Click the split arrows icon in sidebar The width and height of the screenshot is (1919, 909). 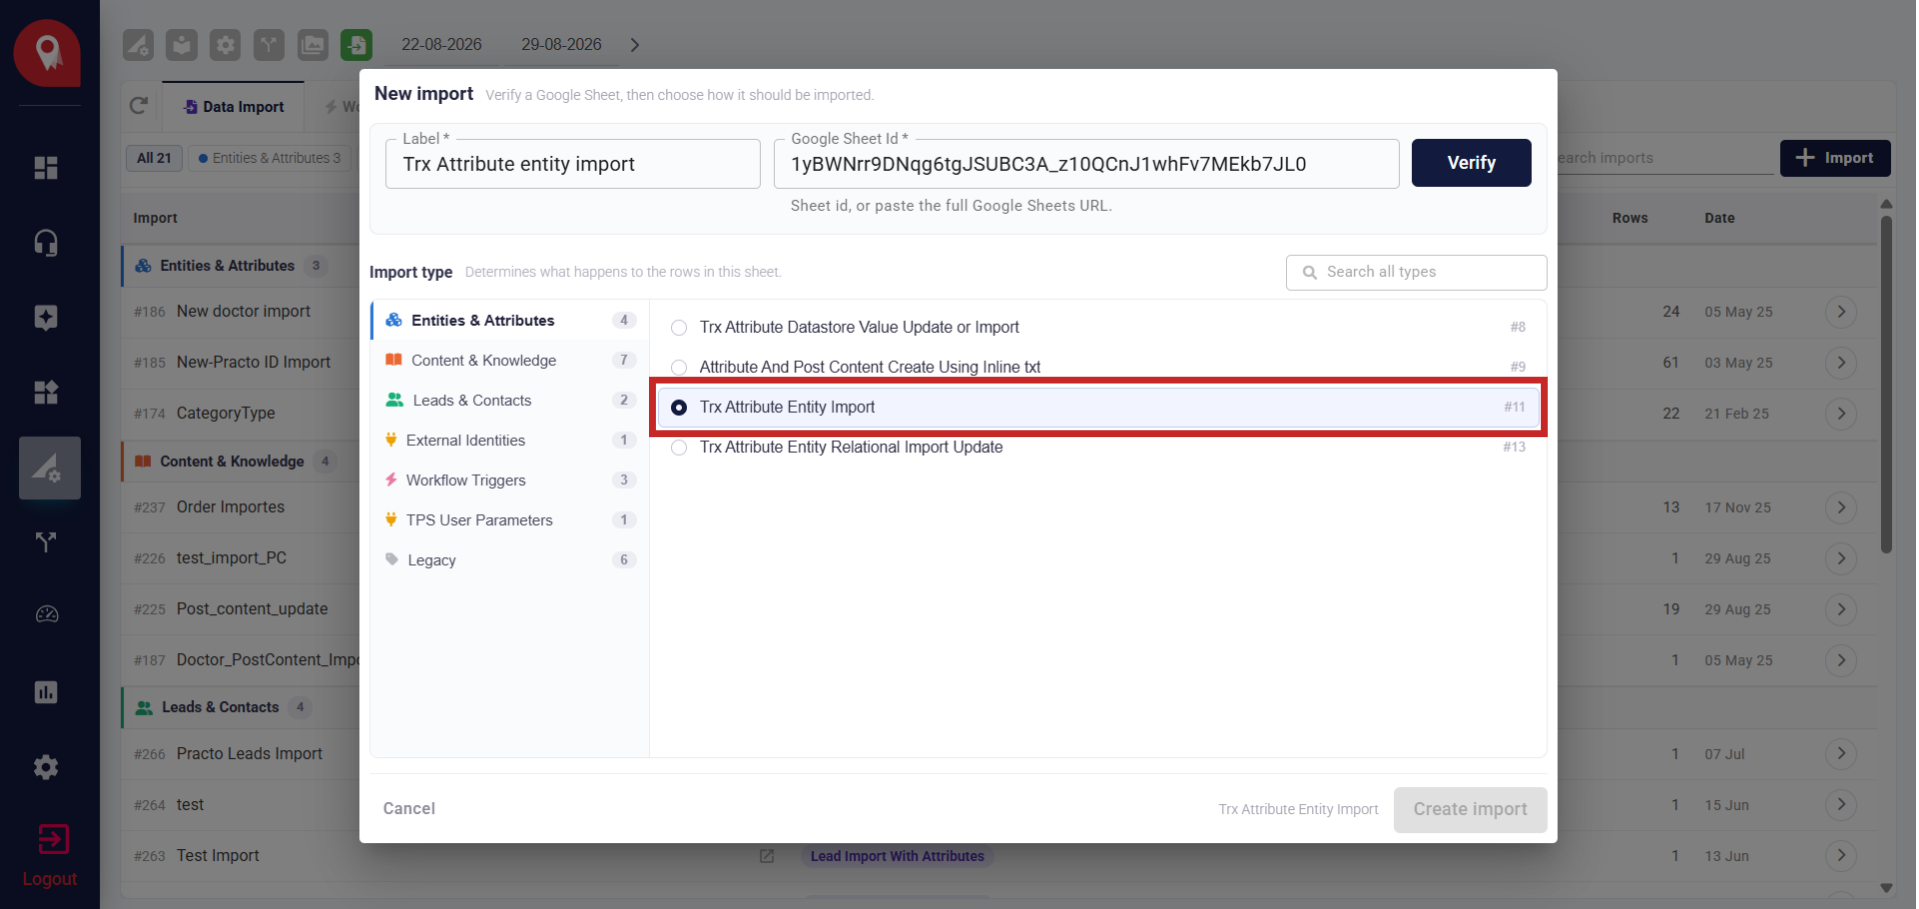[46, 542]
